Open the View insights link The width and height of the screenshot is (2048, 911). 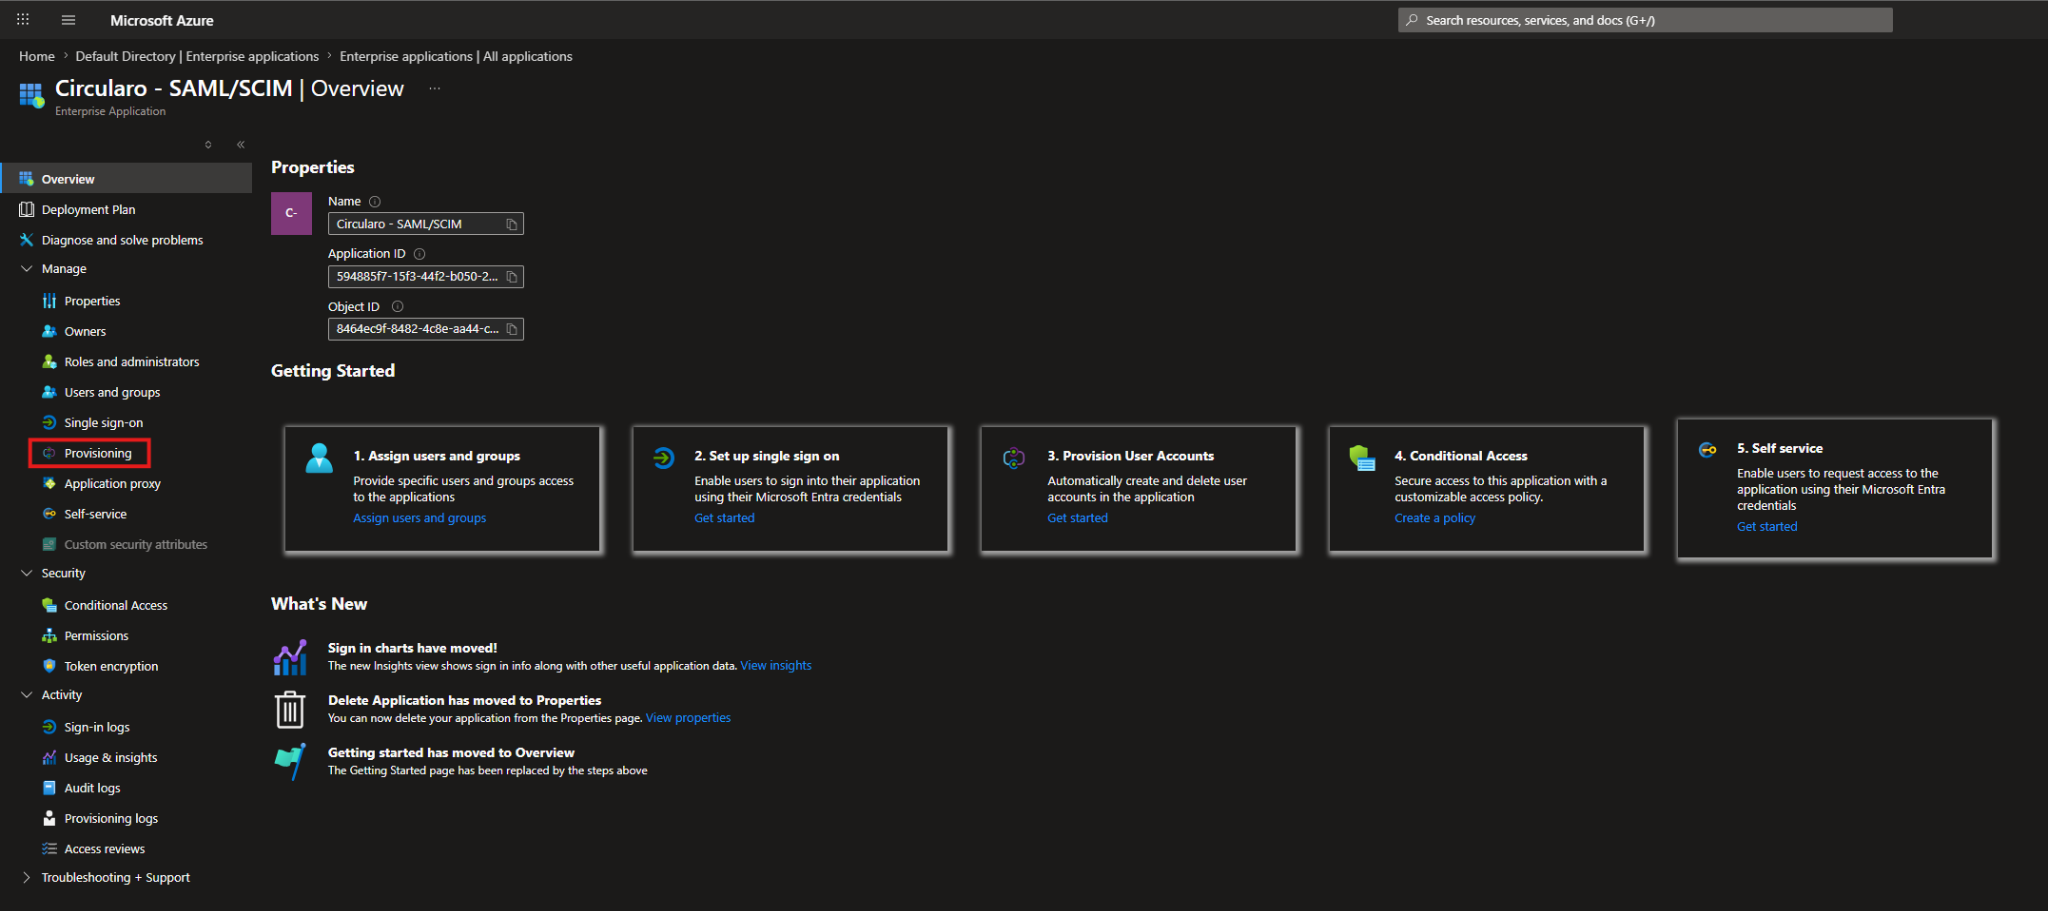(x=776, y=666)
